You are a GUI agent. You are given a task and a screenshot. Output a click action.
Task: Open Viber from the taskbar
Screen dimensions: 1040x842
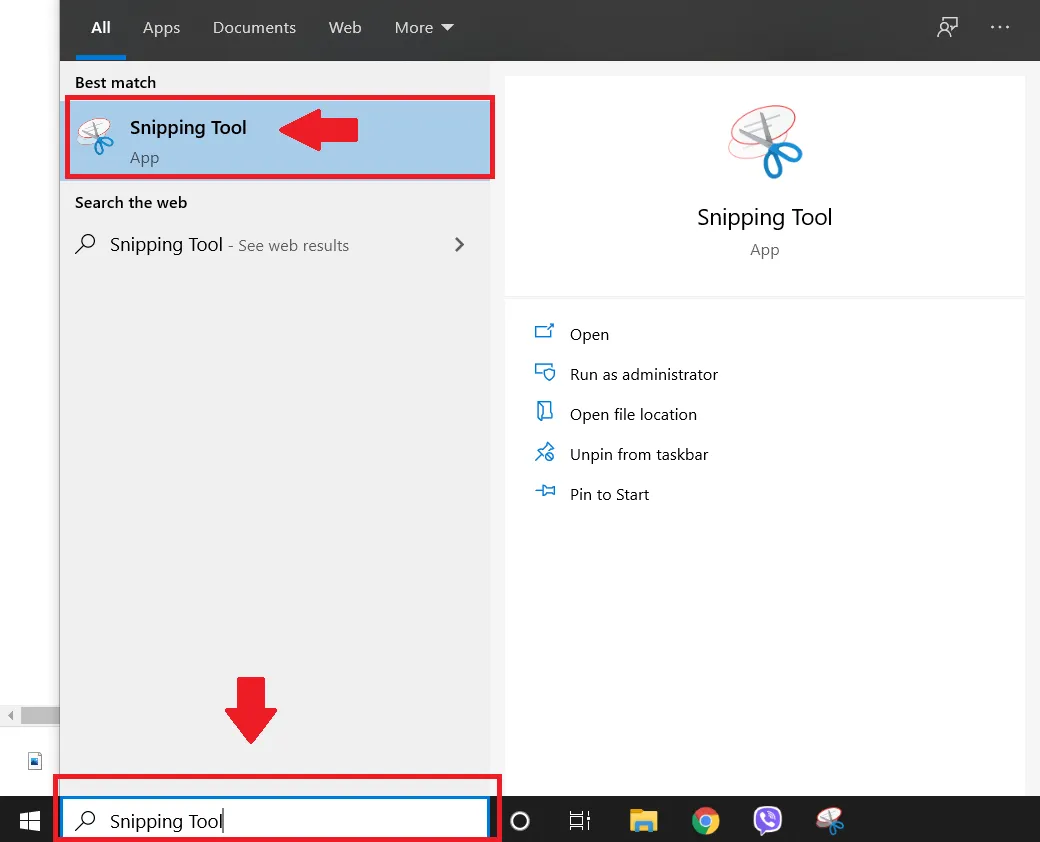pyautogui.click(x=767, y=820)
